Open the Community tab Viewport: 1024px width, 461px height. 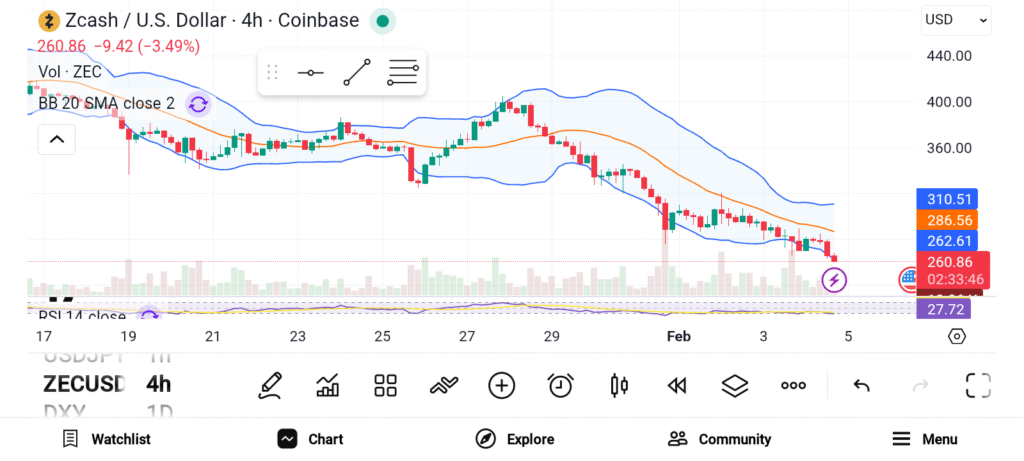pyautogui.click(x=720, y=439)
